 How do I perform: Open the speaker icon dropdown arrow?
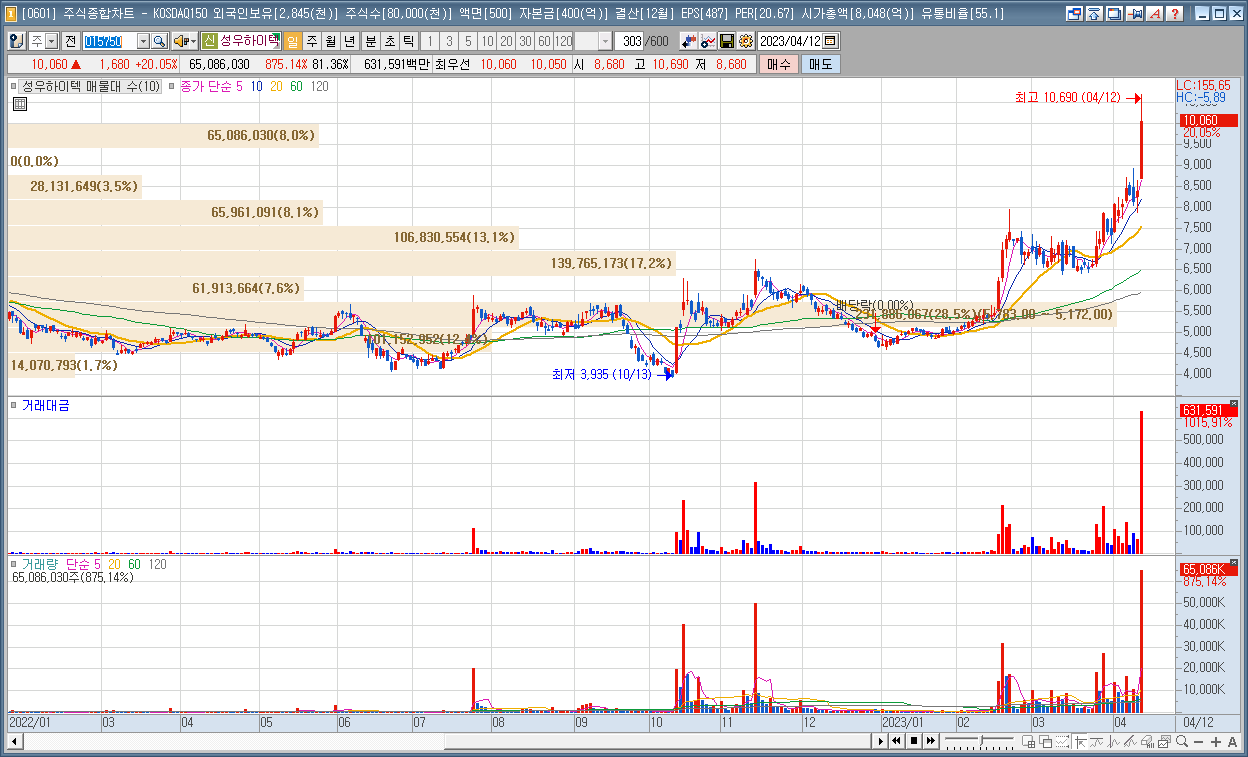(x=193, y=41)
